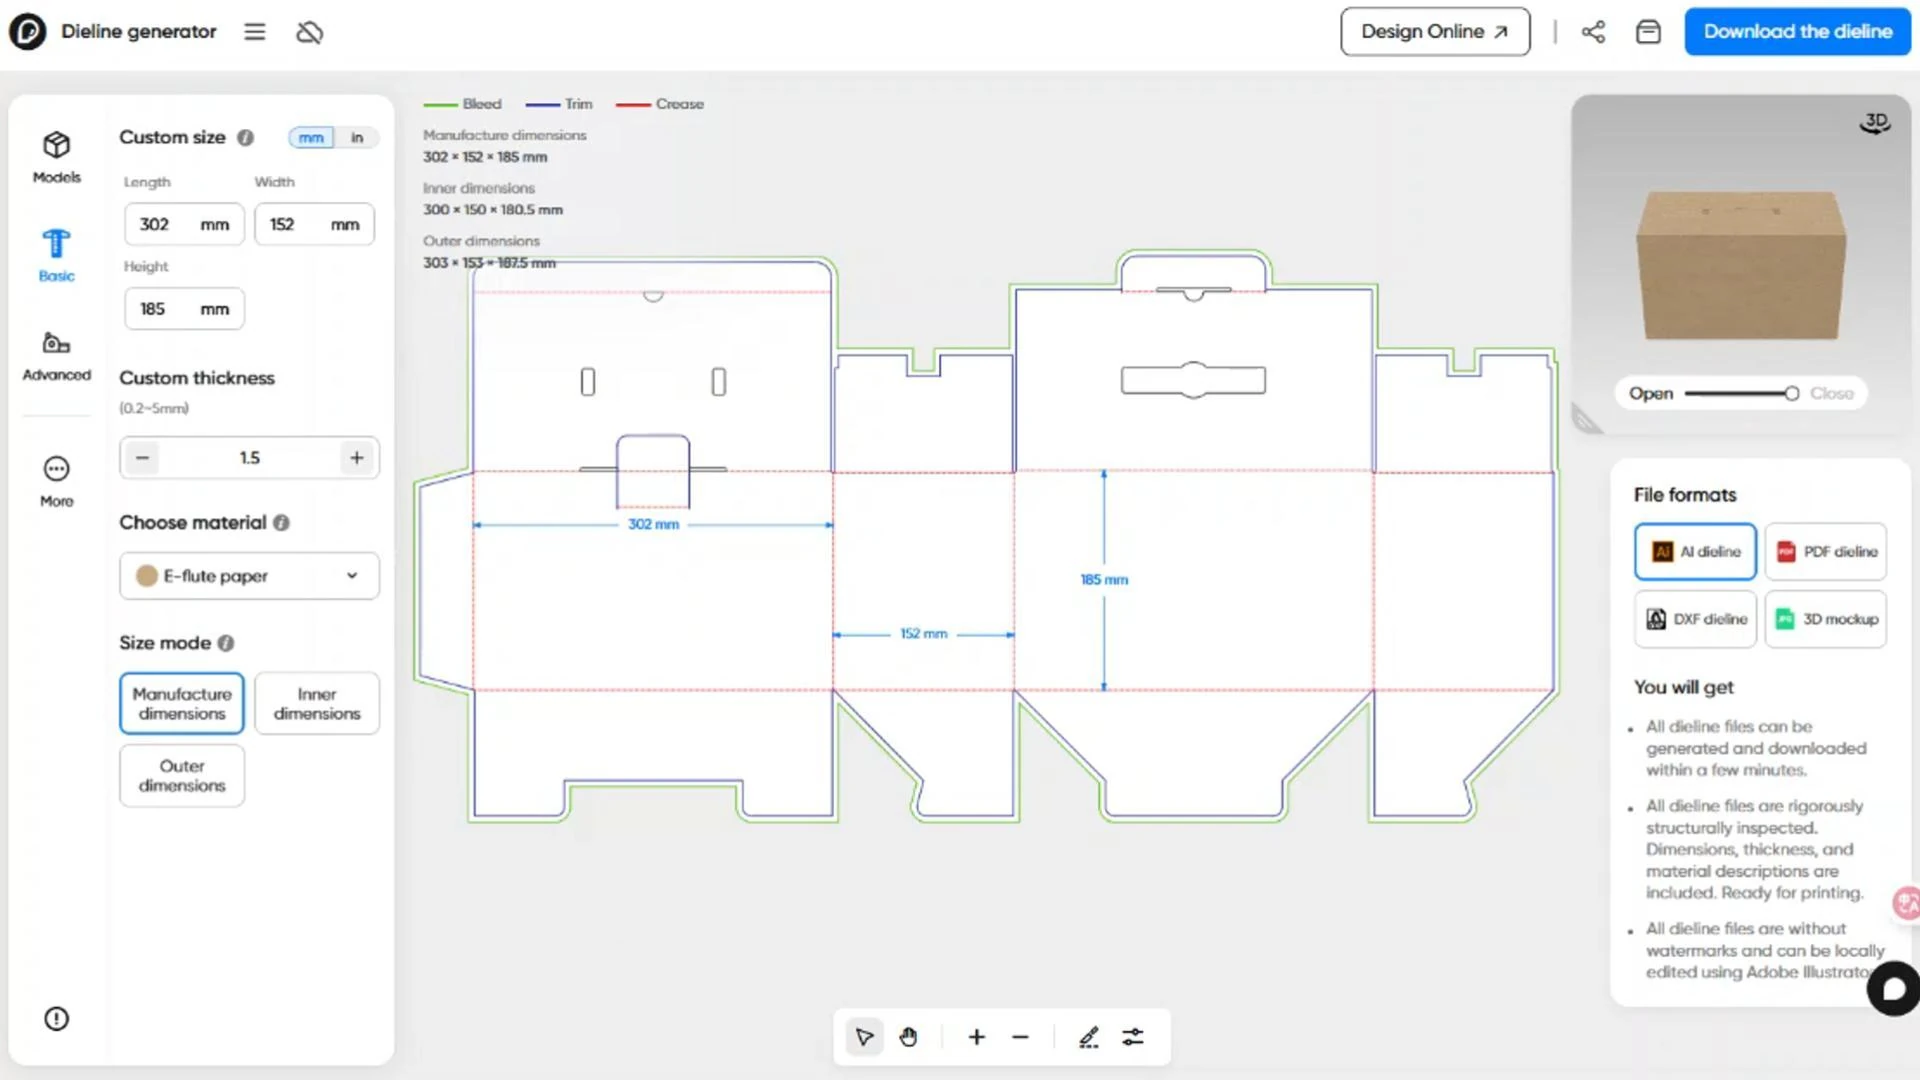Choose AI dieline file format
This screenshot has height=1080, width=1920.
tap(1695, 551)
